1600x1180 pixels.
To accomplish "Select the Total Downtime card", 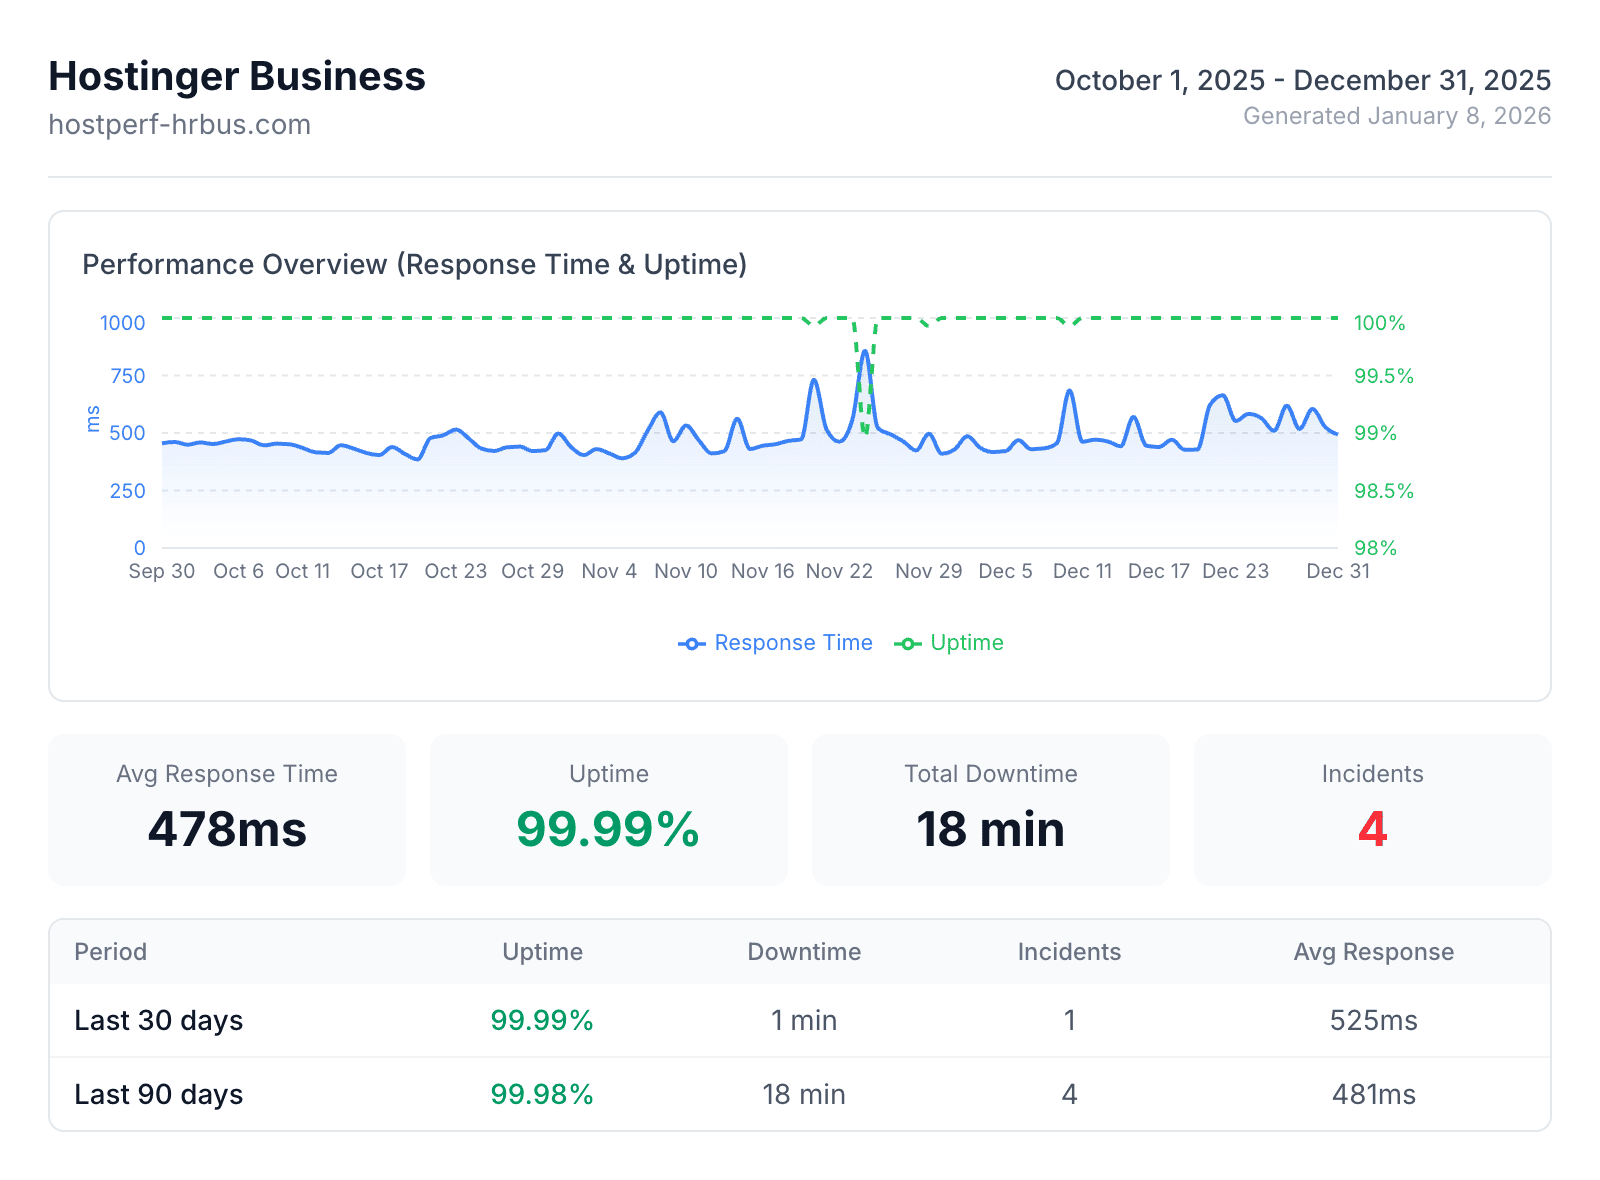I will tap(990, 810).
